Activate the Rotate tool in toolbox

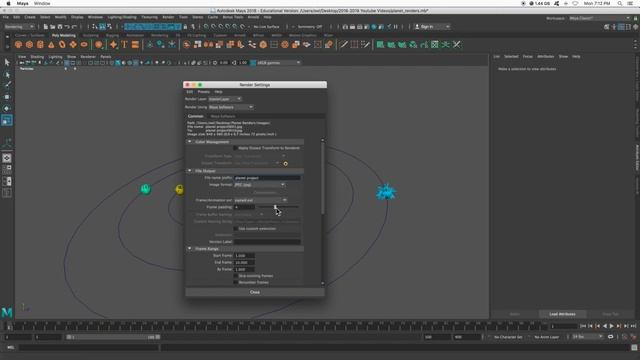(x=7, y=108)
